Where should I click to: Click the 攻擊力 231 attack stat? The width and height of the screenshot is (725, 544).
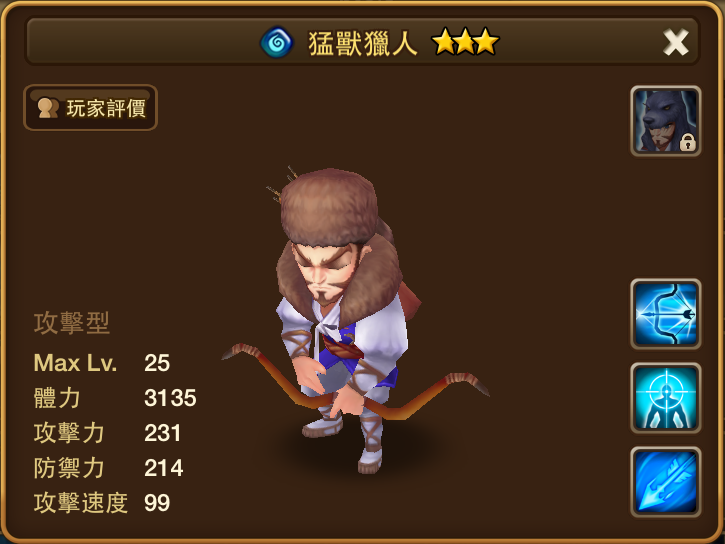(x=107, y=433)
